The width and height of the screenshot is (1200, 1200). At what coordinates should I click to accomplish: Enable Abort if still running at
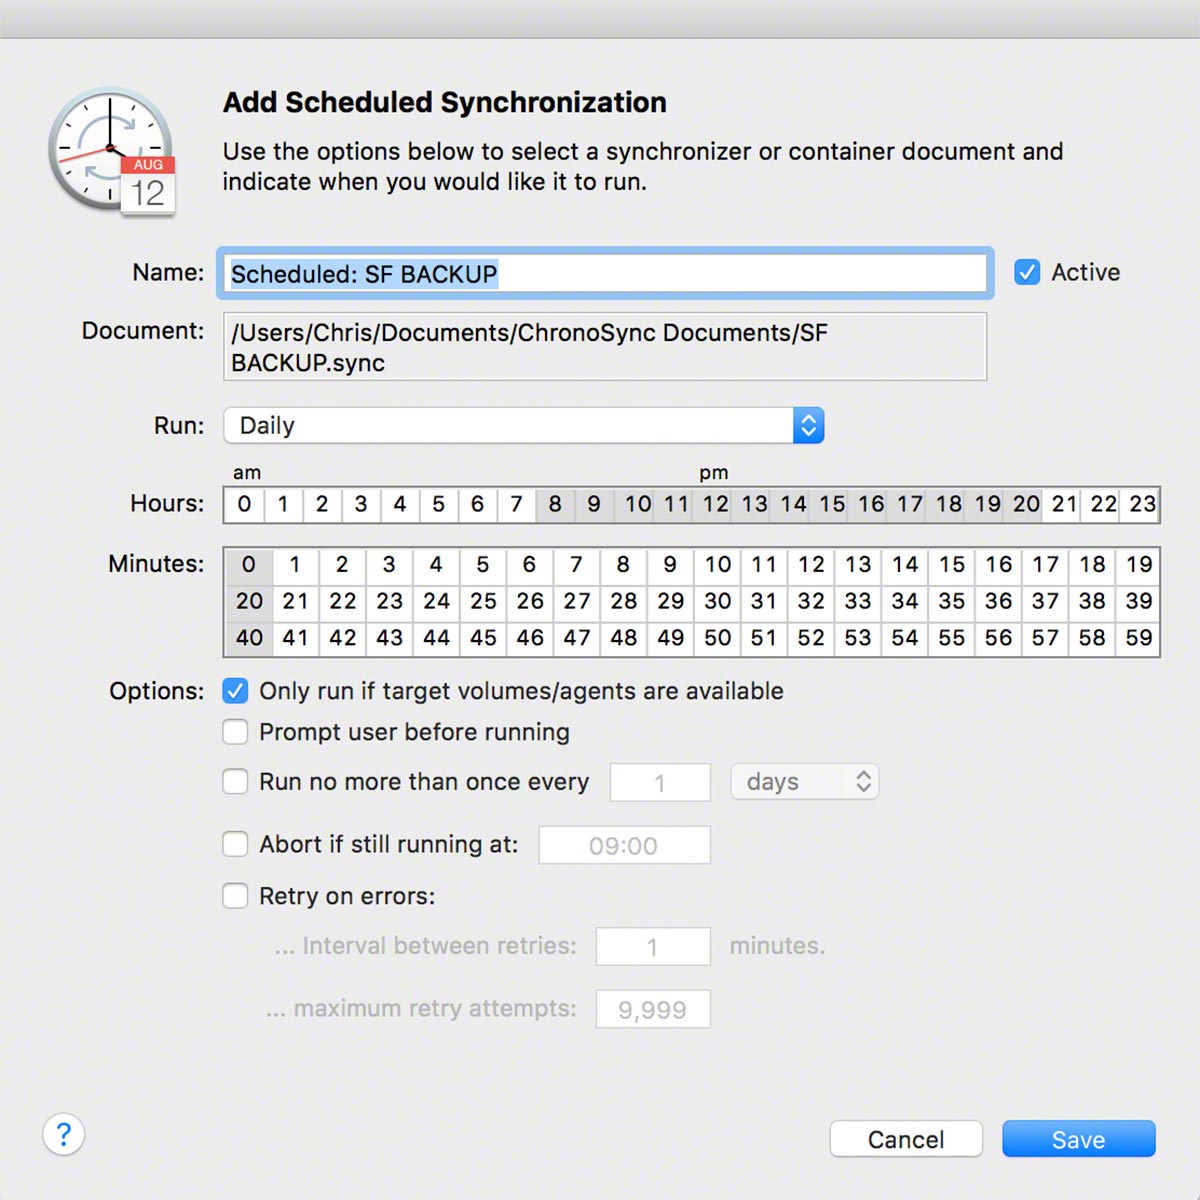coord(235,844)
